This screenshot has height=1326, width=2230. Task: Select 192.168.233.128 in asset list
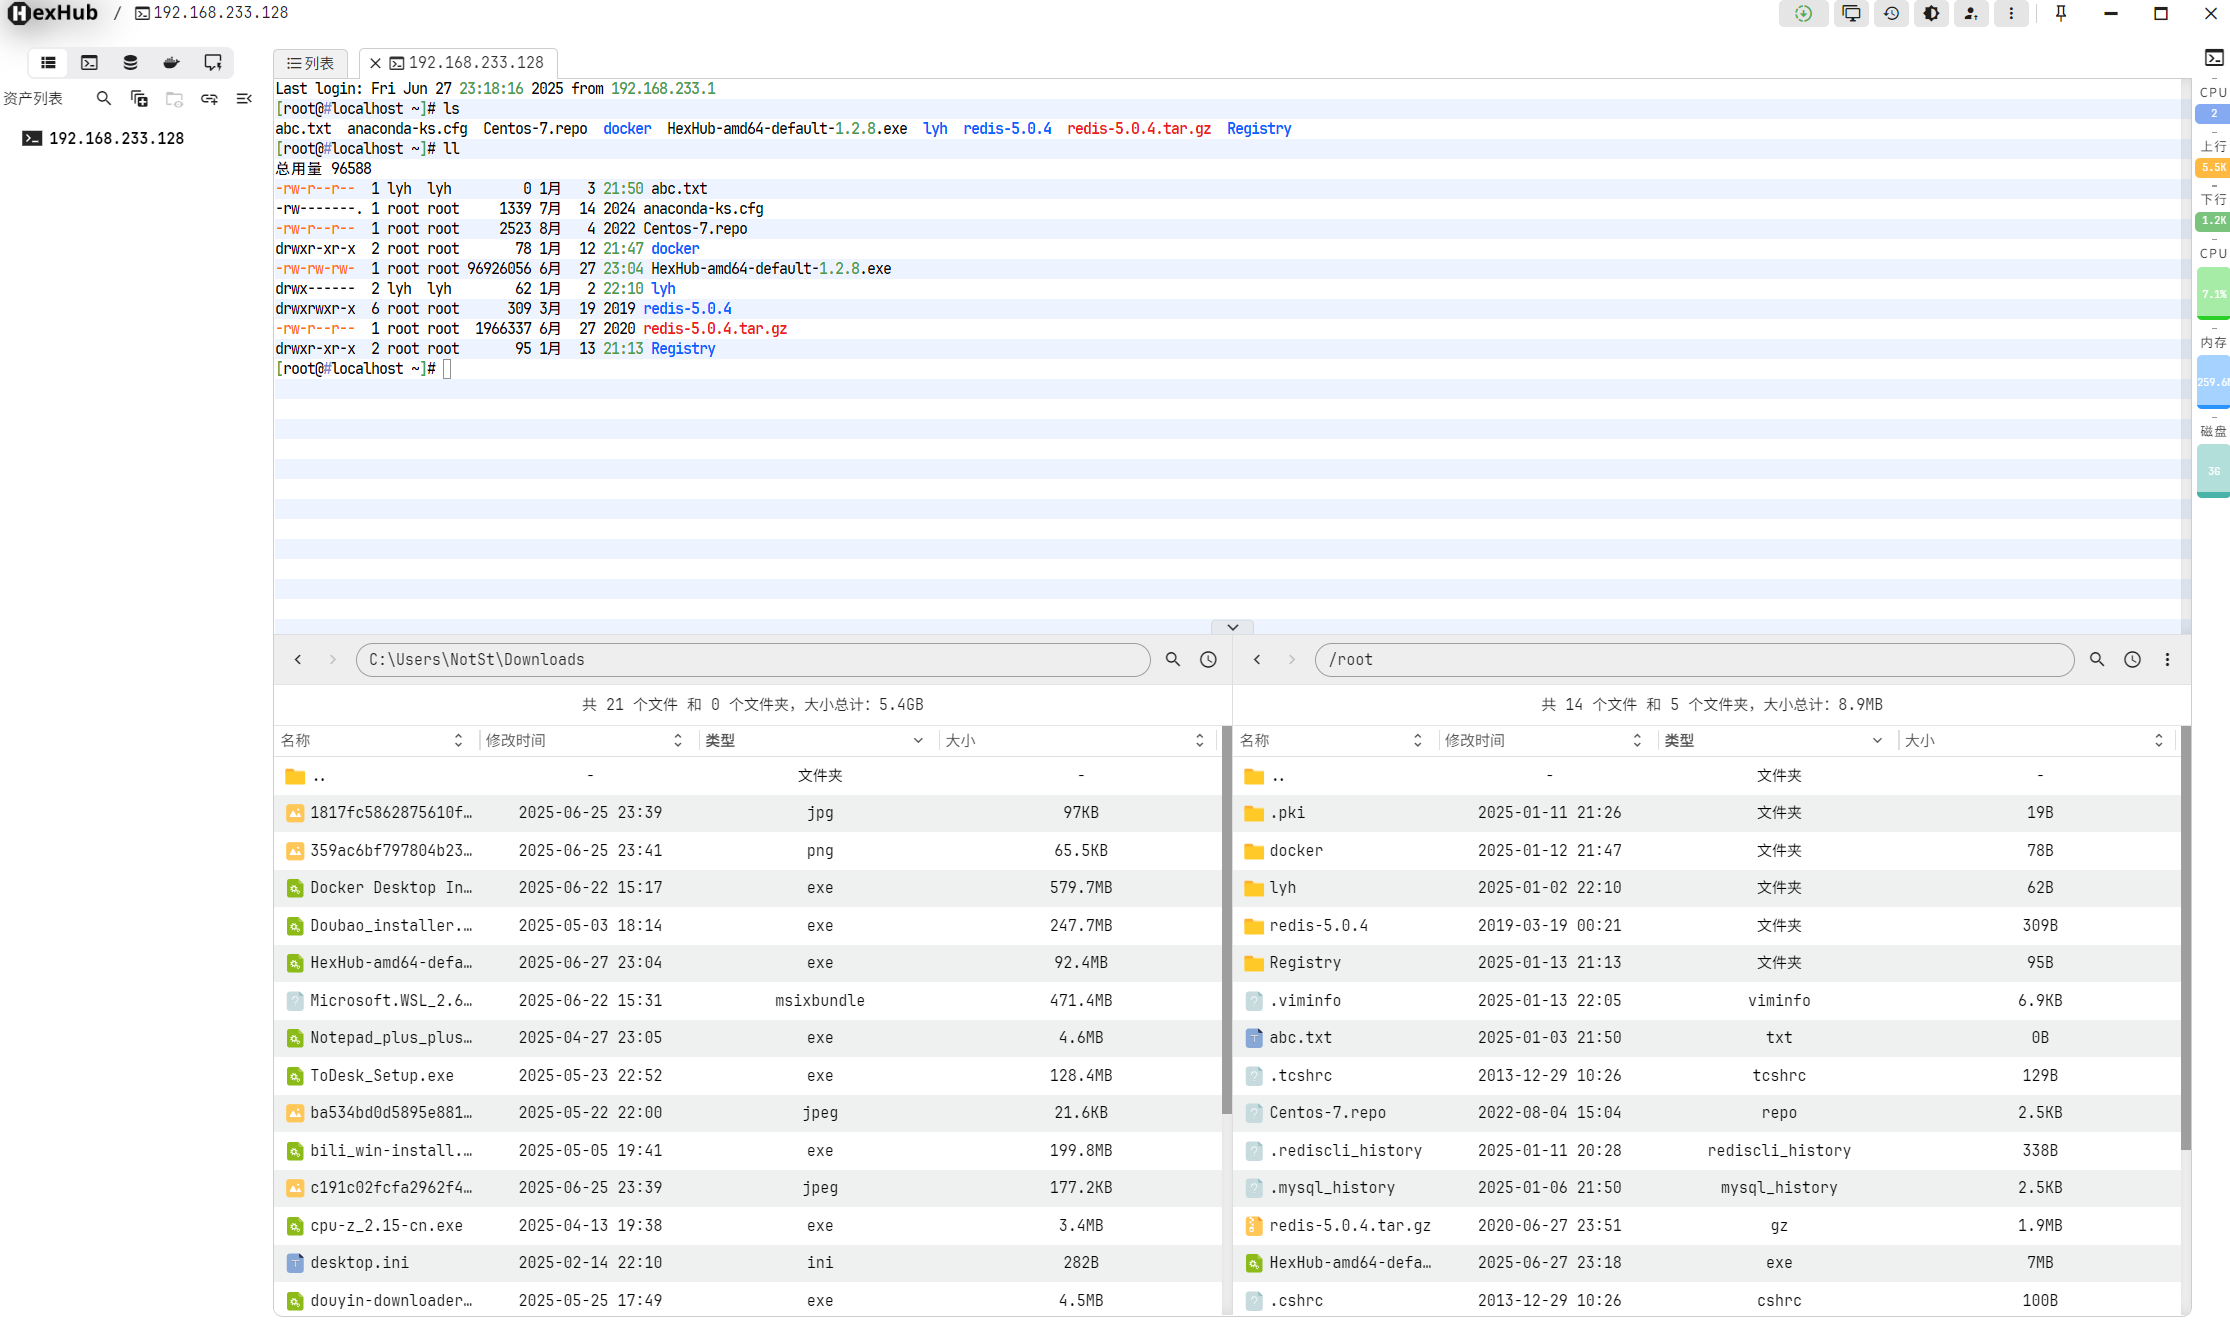coord(117,138)
